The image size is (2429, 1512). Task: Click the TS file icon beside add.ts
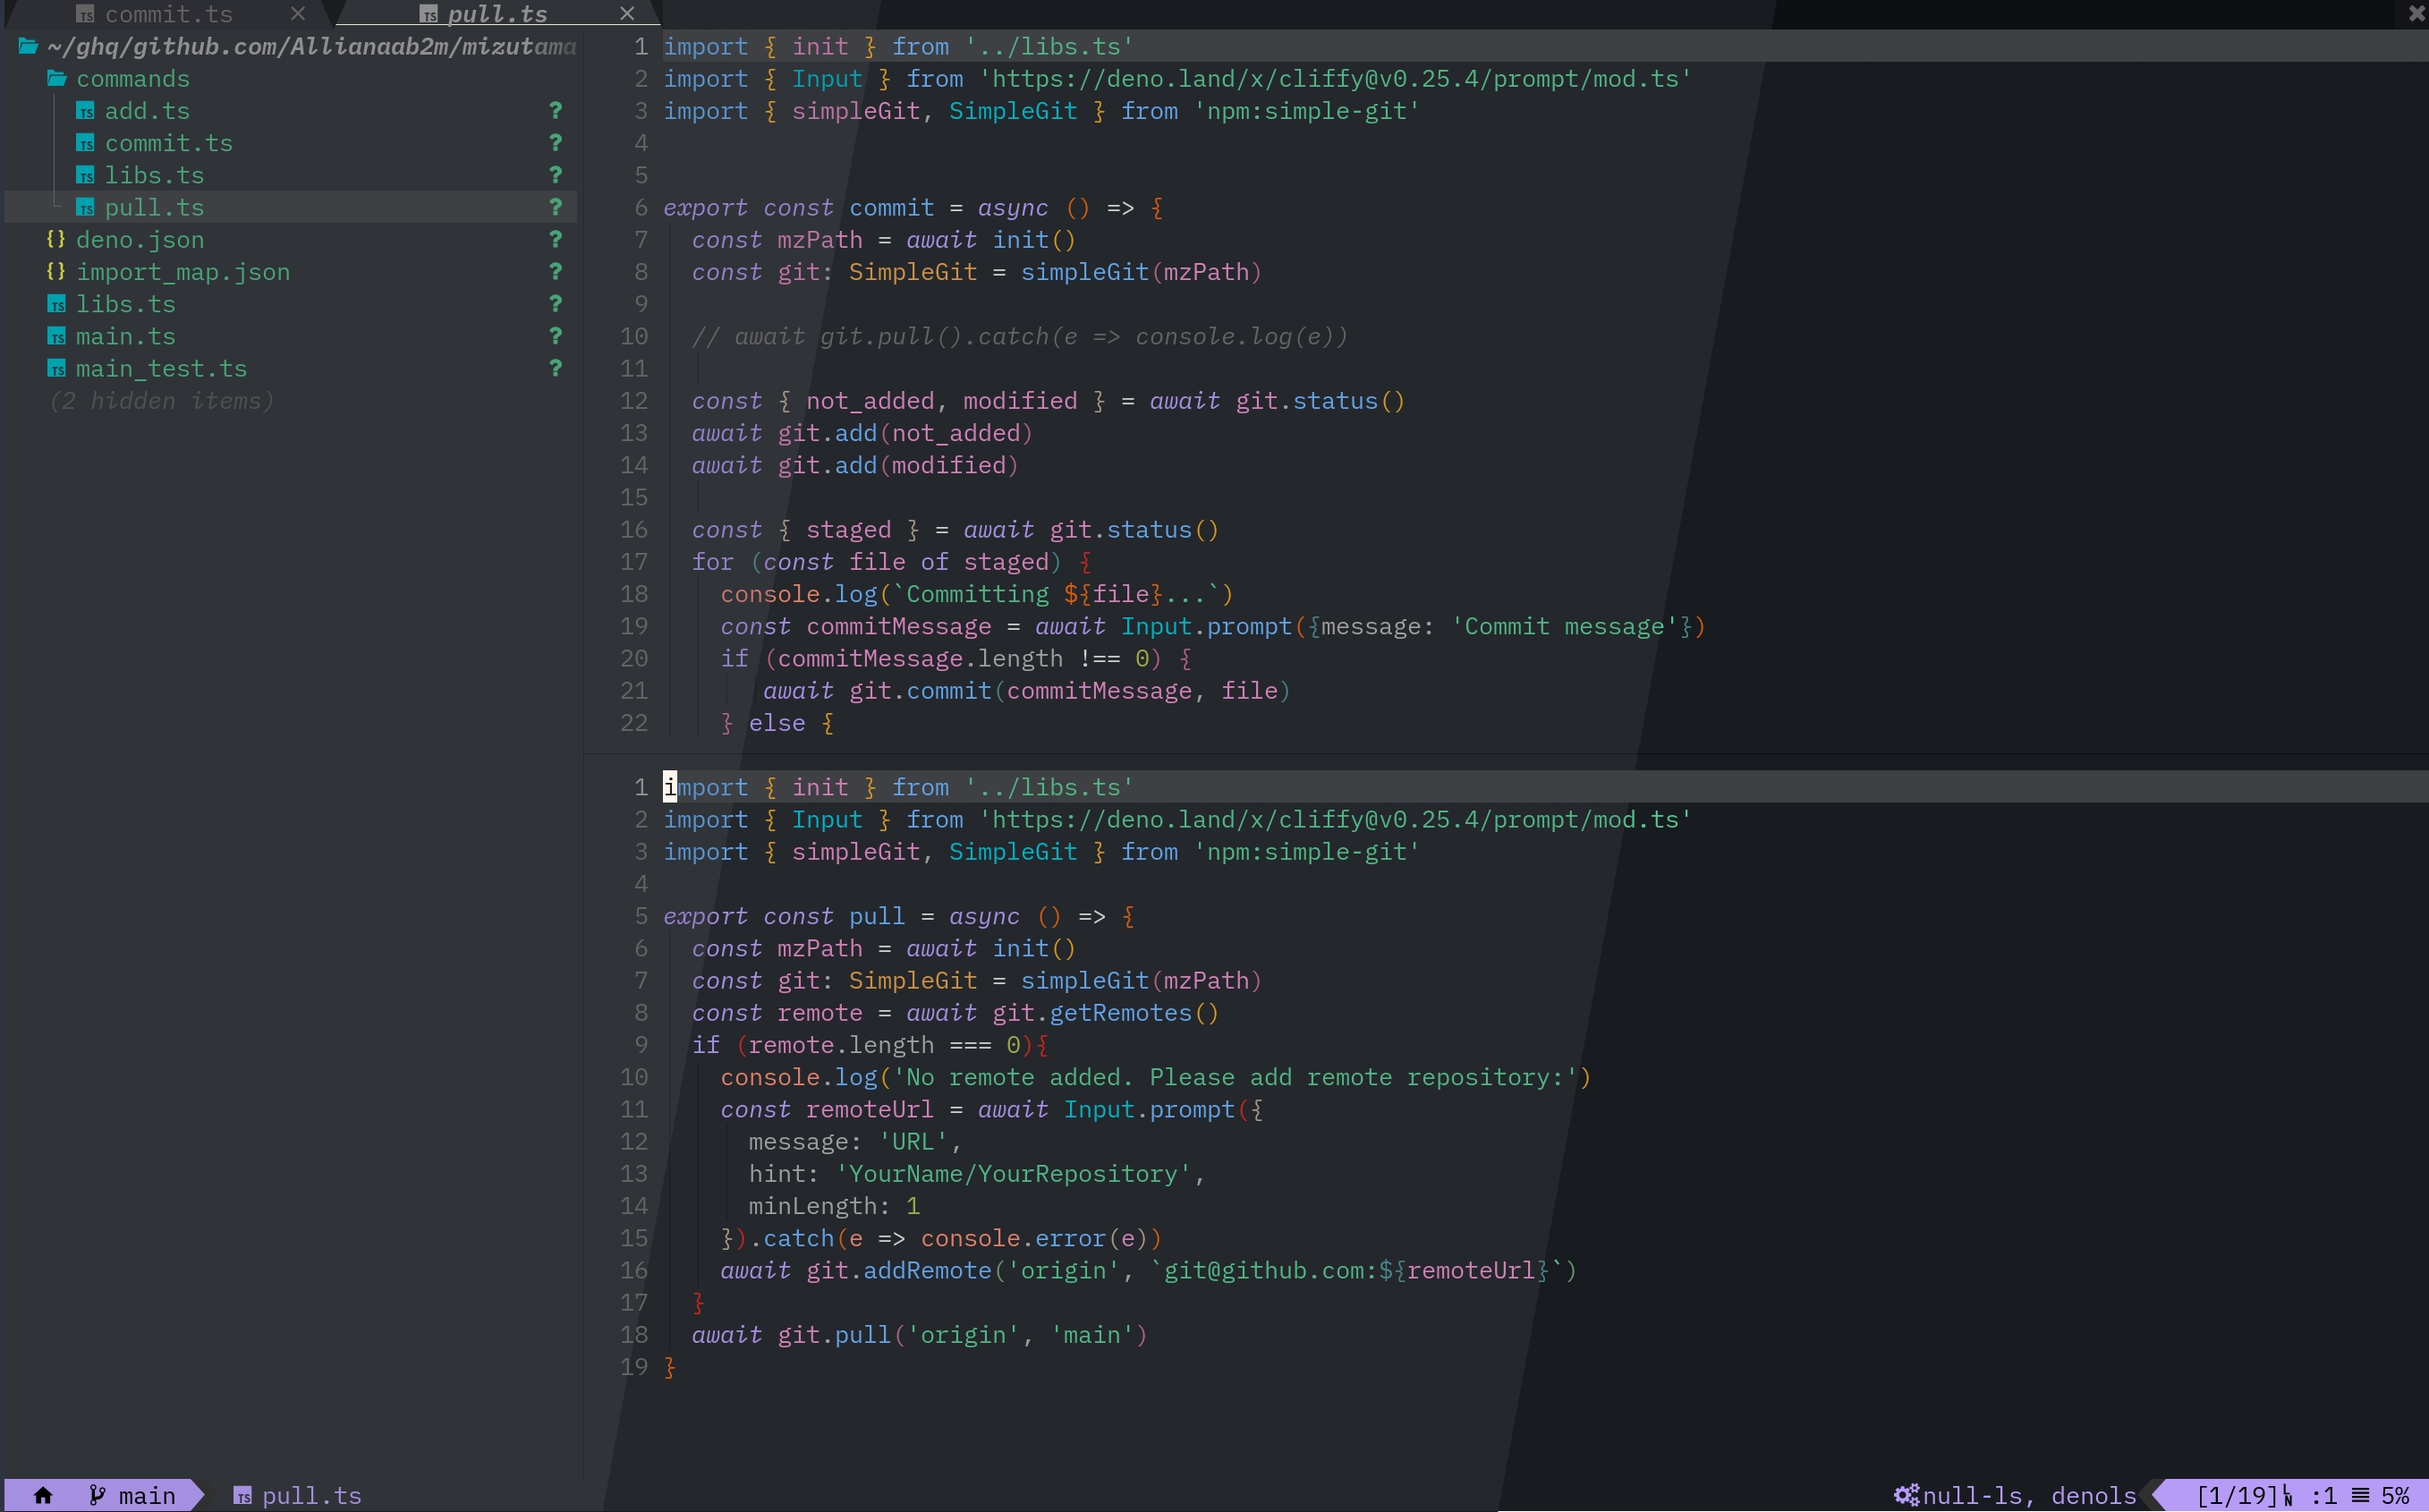(86, 111)
